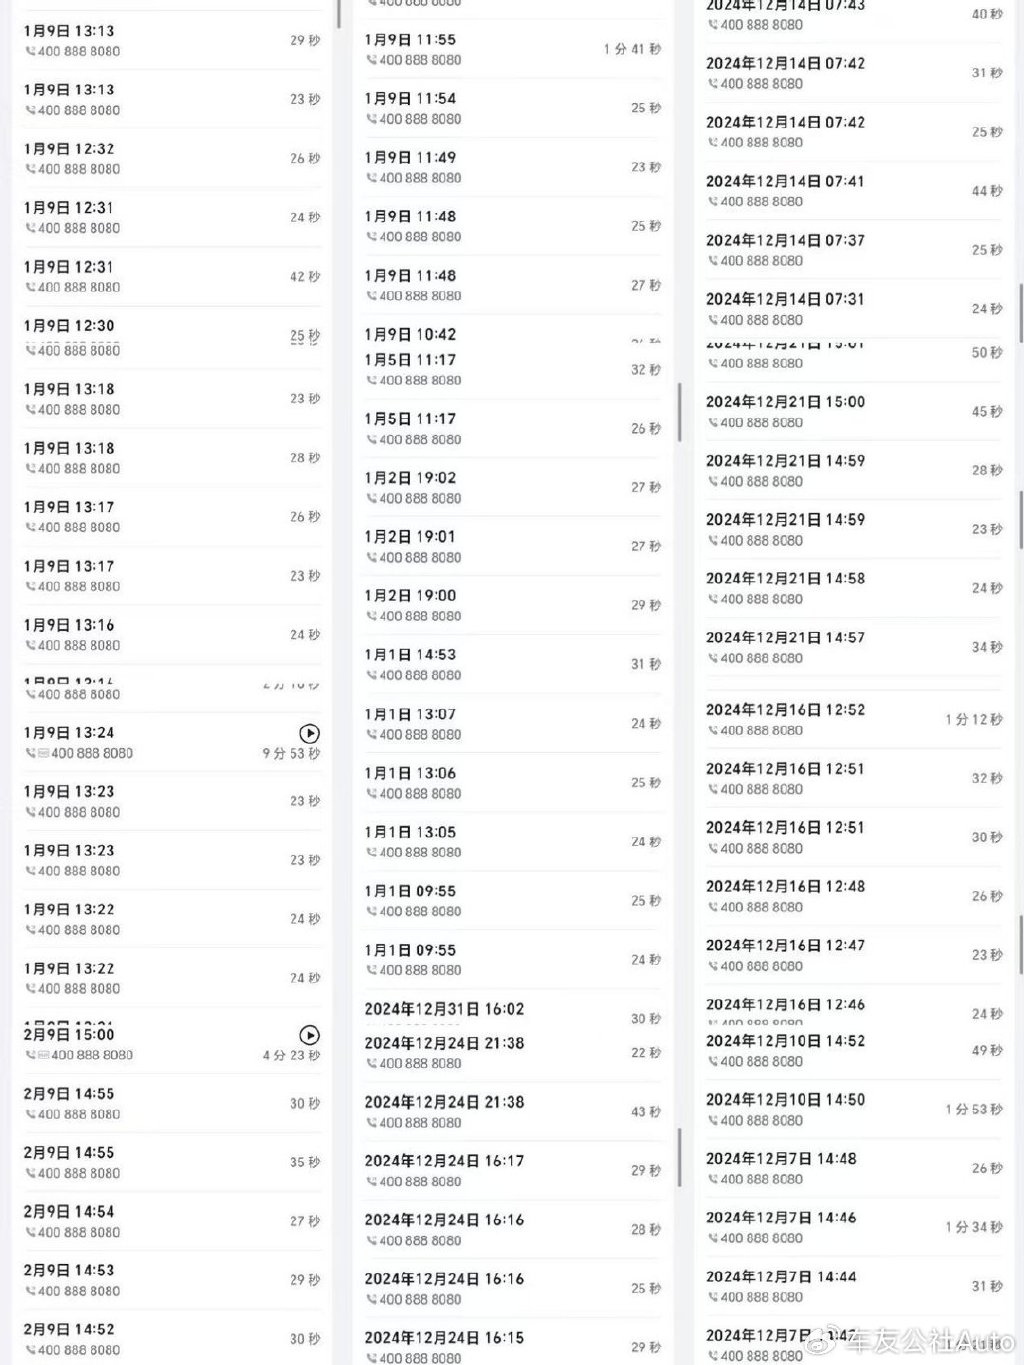Click recording card icon beside 9分53秒 call number

(44, 754)
